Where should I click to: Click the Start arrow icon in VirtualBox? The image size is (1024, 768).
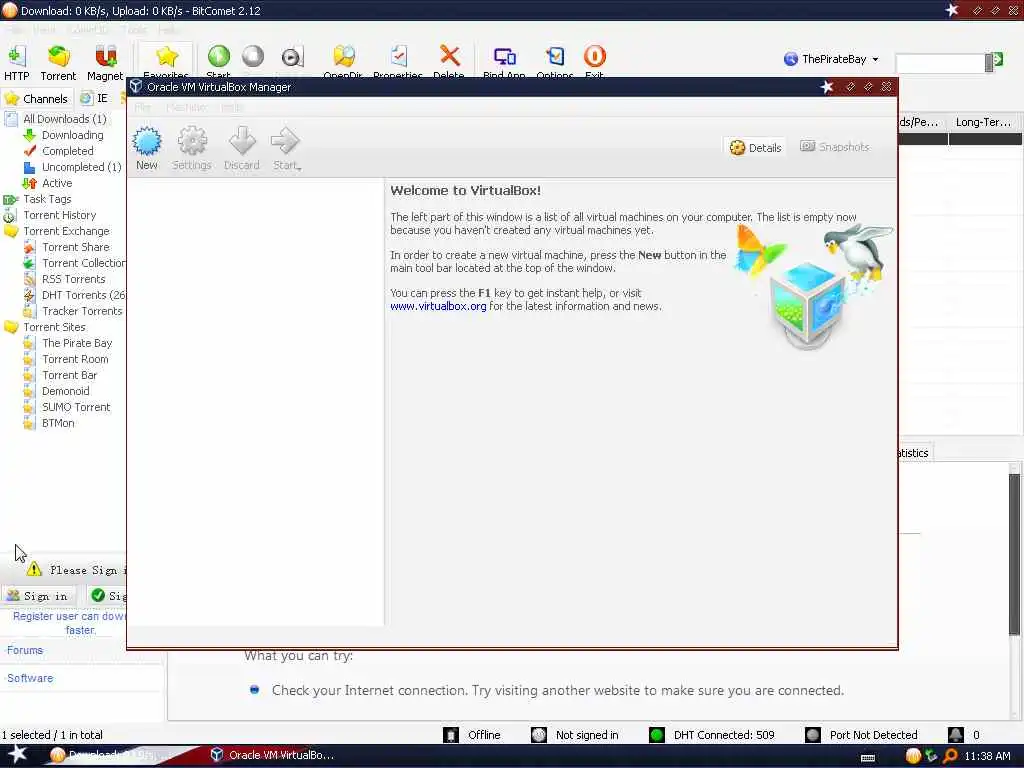click(x=285, y=141)
